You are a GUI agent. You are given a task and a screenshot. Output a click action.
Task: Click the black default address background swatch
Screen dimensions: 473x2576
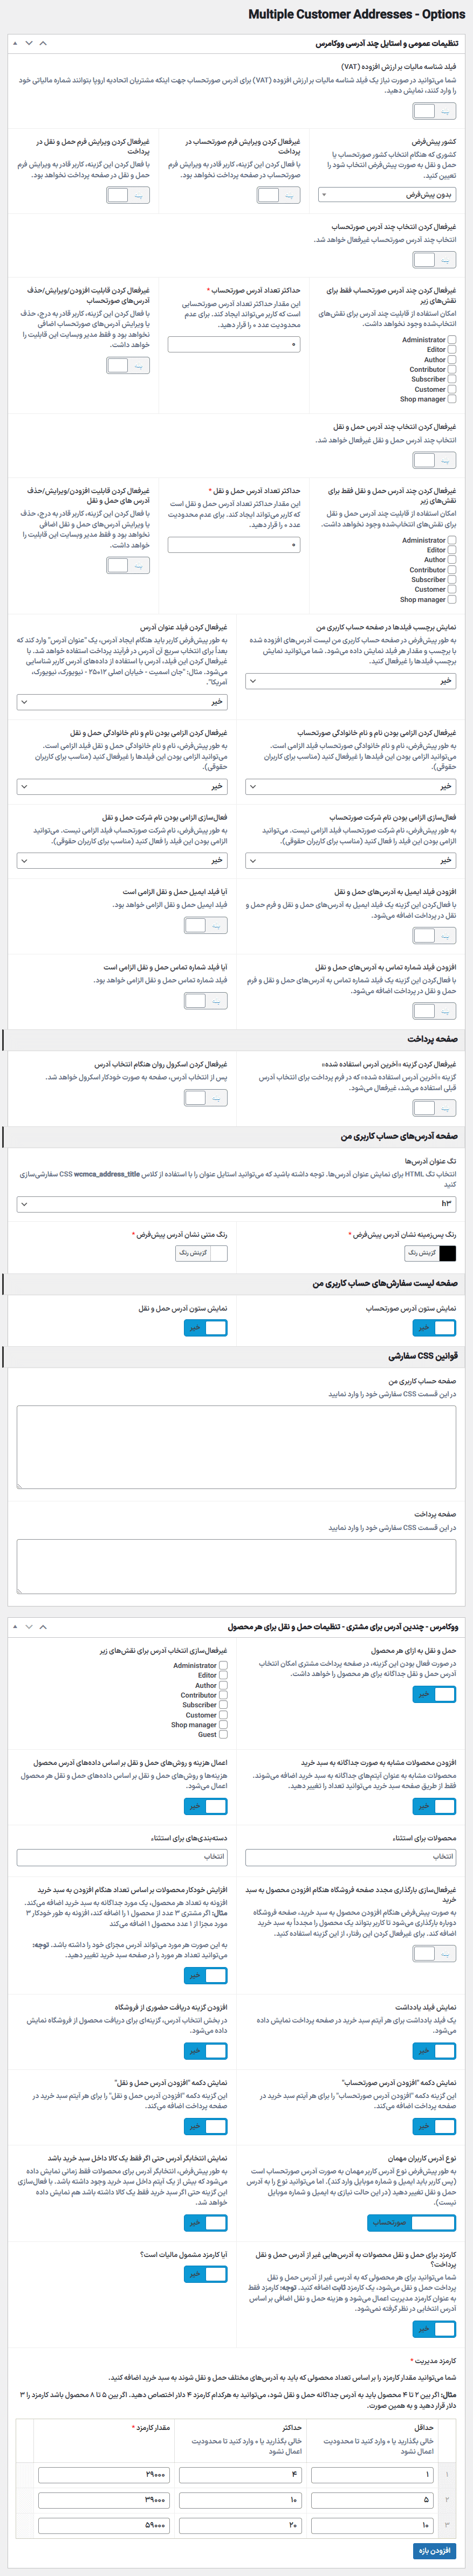click(x=447, y=1252)
